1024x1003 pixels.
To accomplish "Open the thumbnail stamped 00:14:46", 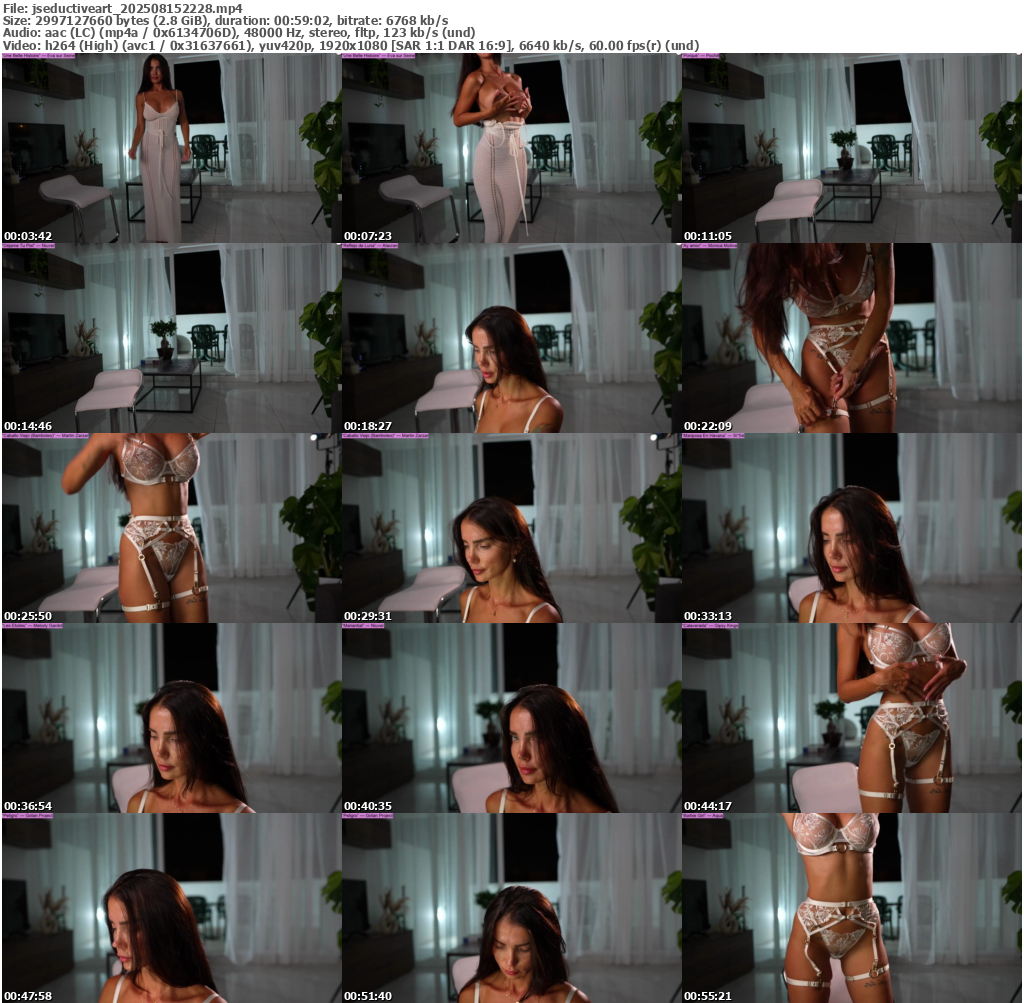I will pyautogui.click(x=172, y=338).
